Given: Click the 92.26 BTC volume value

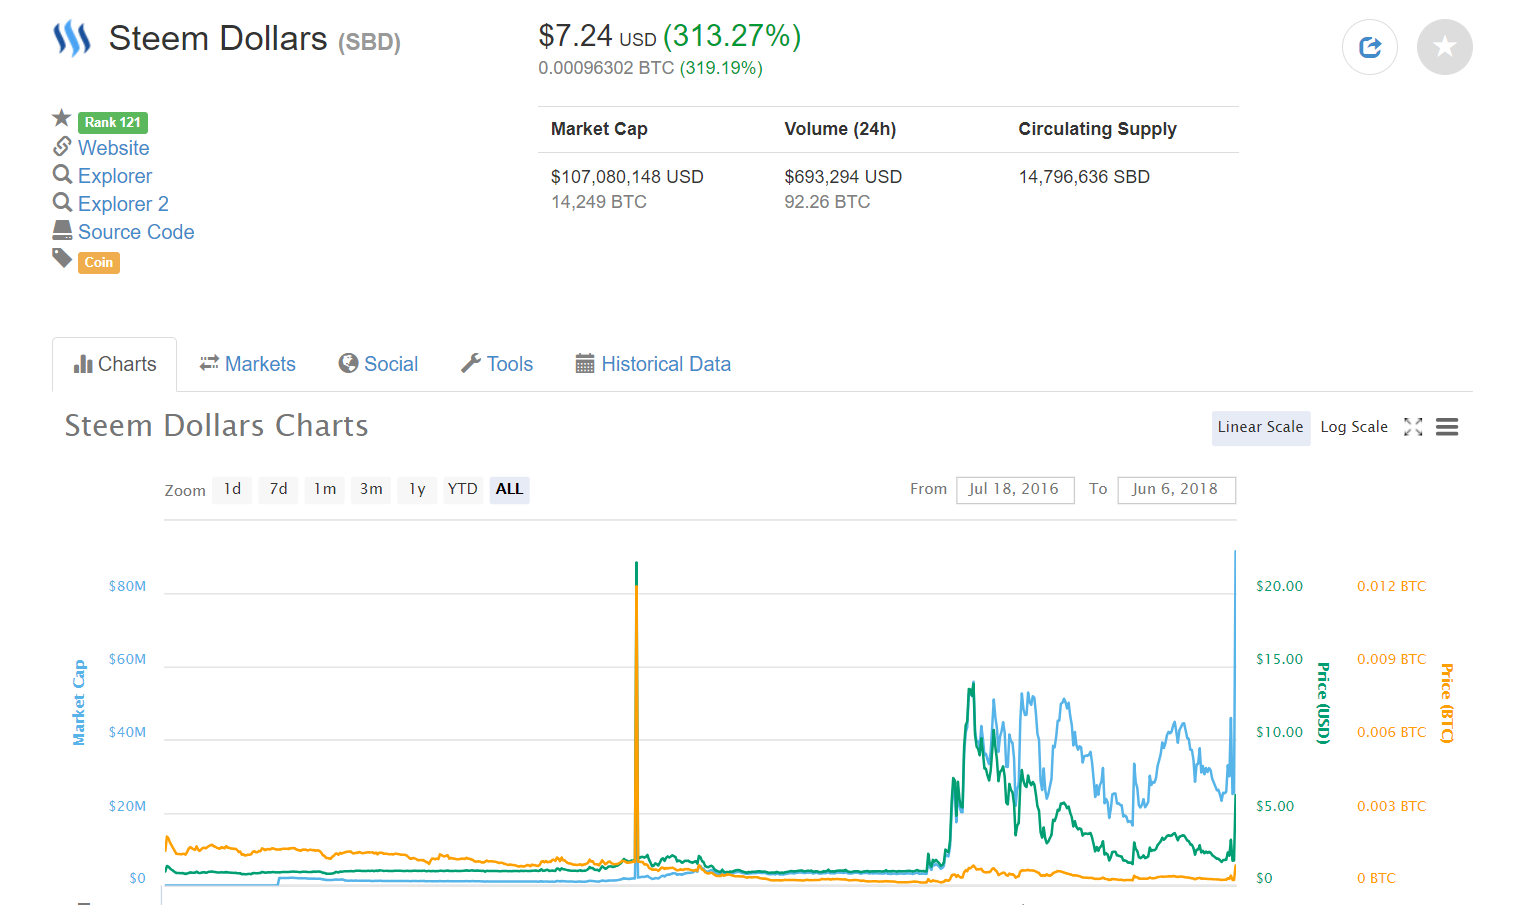Looking at the screenshot, I should pos(827,202).
